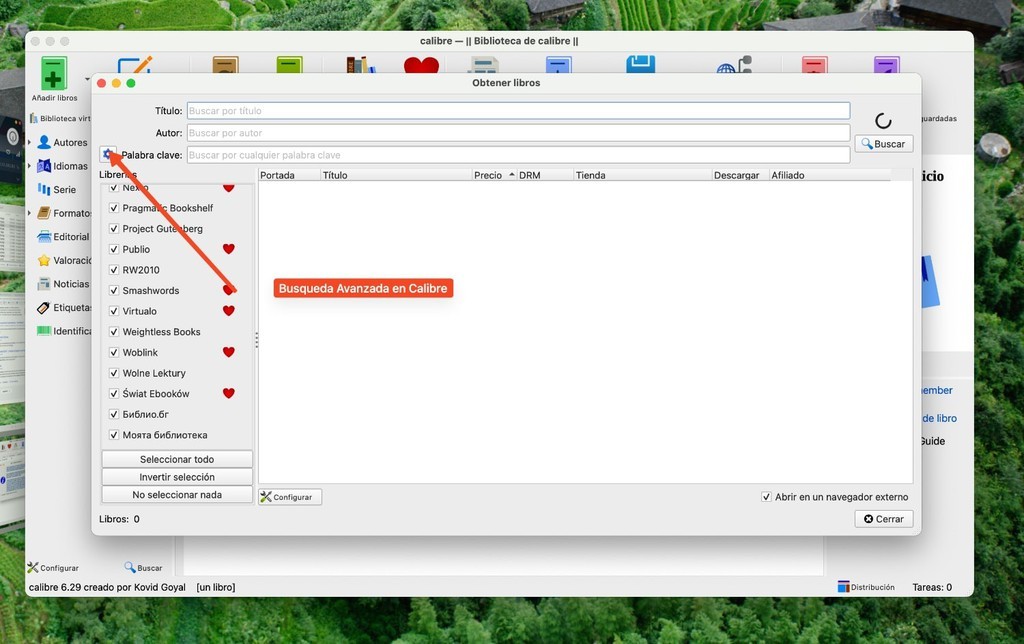Click Invertir selección button
Viewport: 1024px width, 644px height.
pos(177,477)
